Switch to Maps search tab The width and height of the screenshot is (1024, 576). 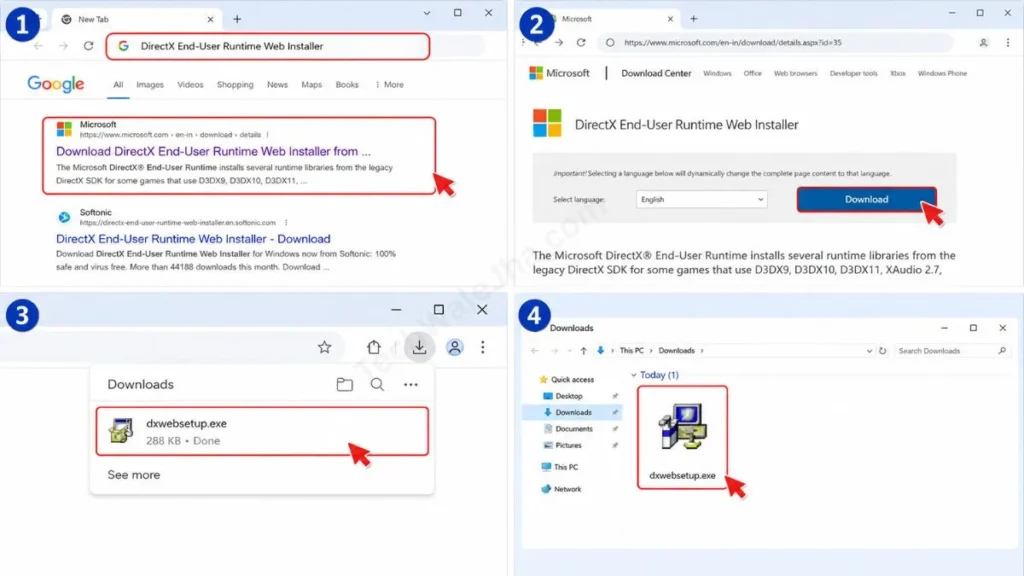312,85
